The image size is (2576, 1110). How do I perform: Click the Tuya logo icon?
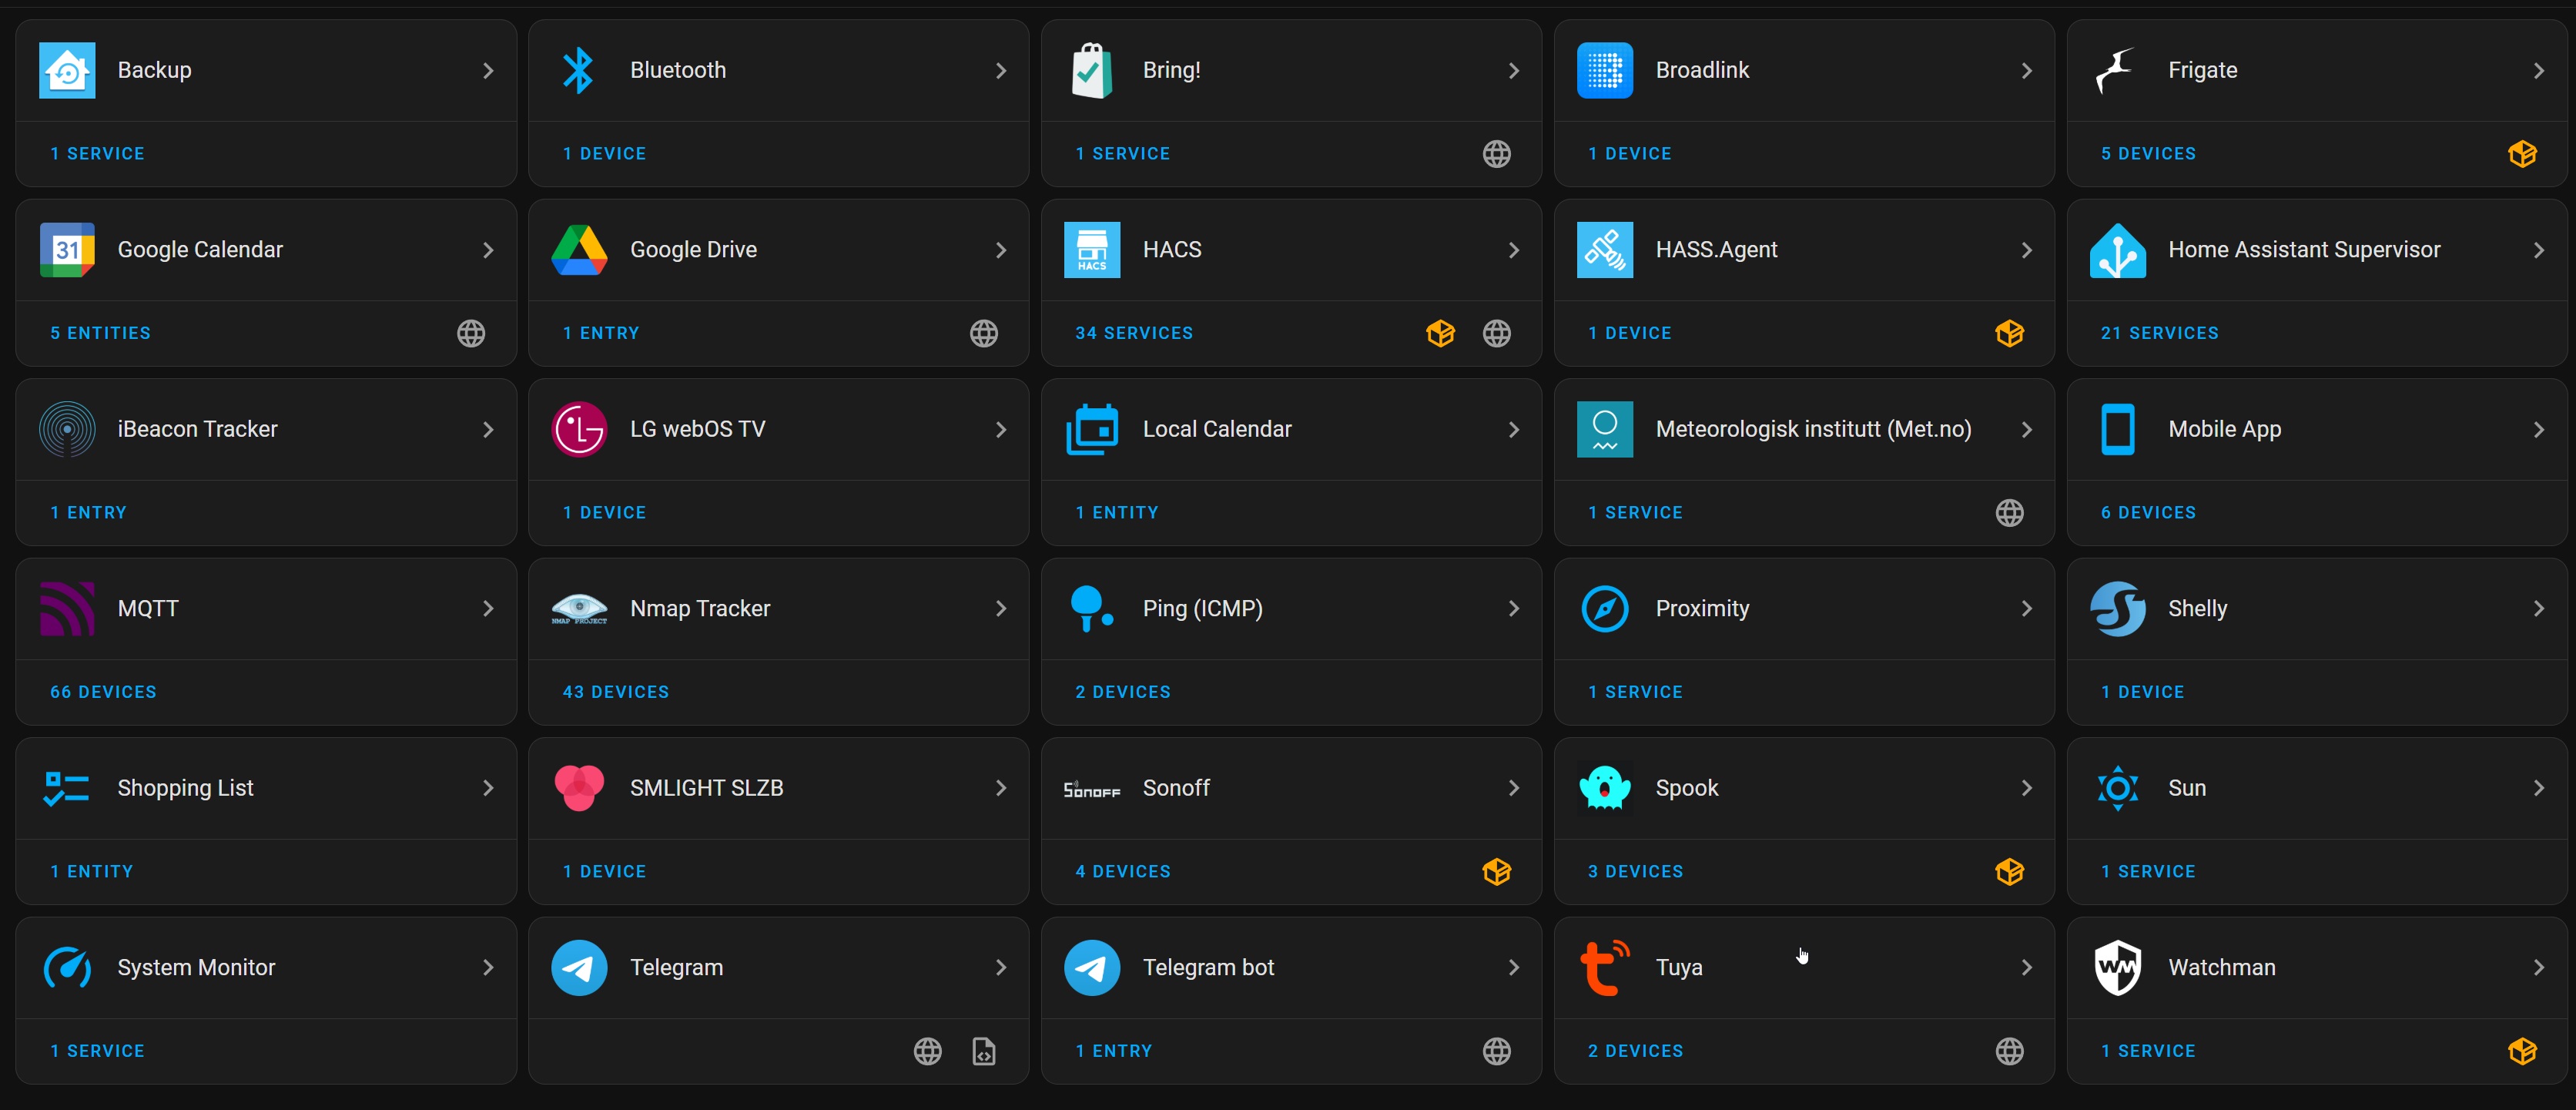pyautogui.click(x=1605, y=967)
